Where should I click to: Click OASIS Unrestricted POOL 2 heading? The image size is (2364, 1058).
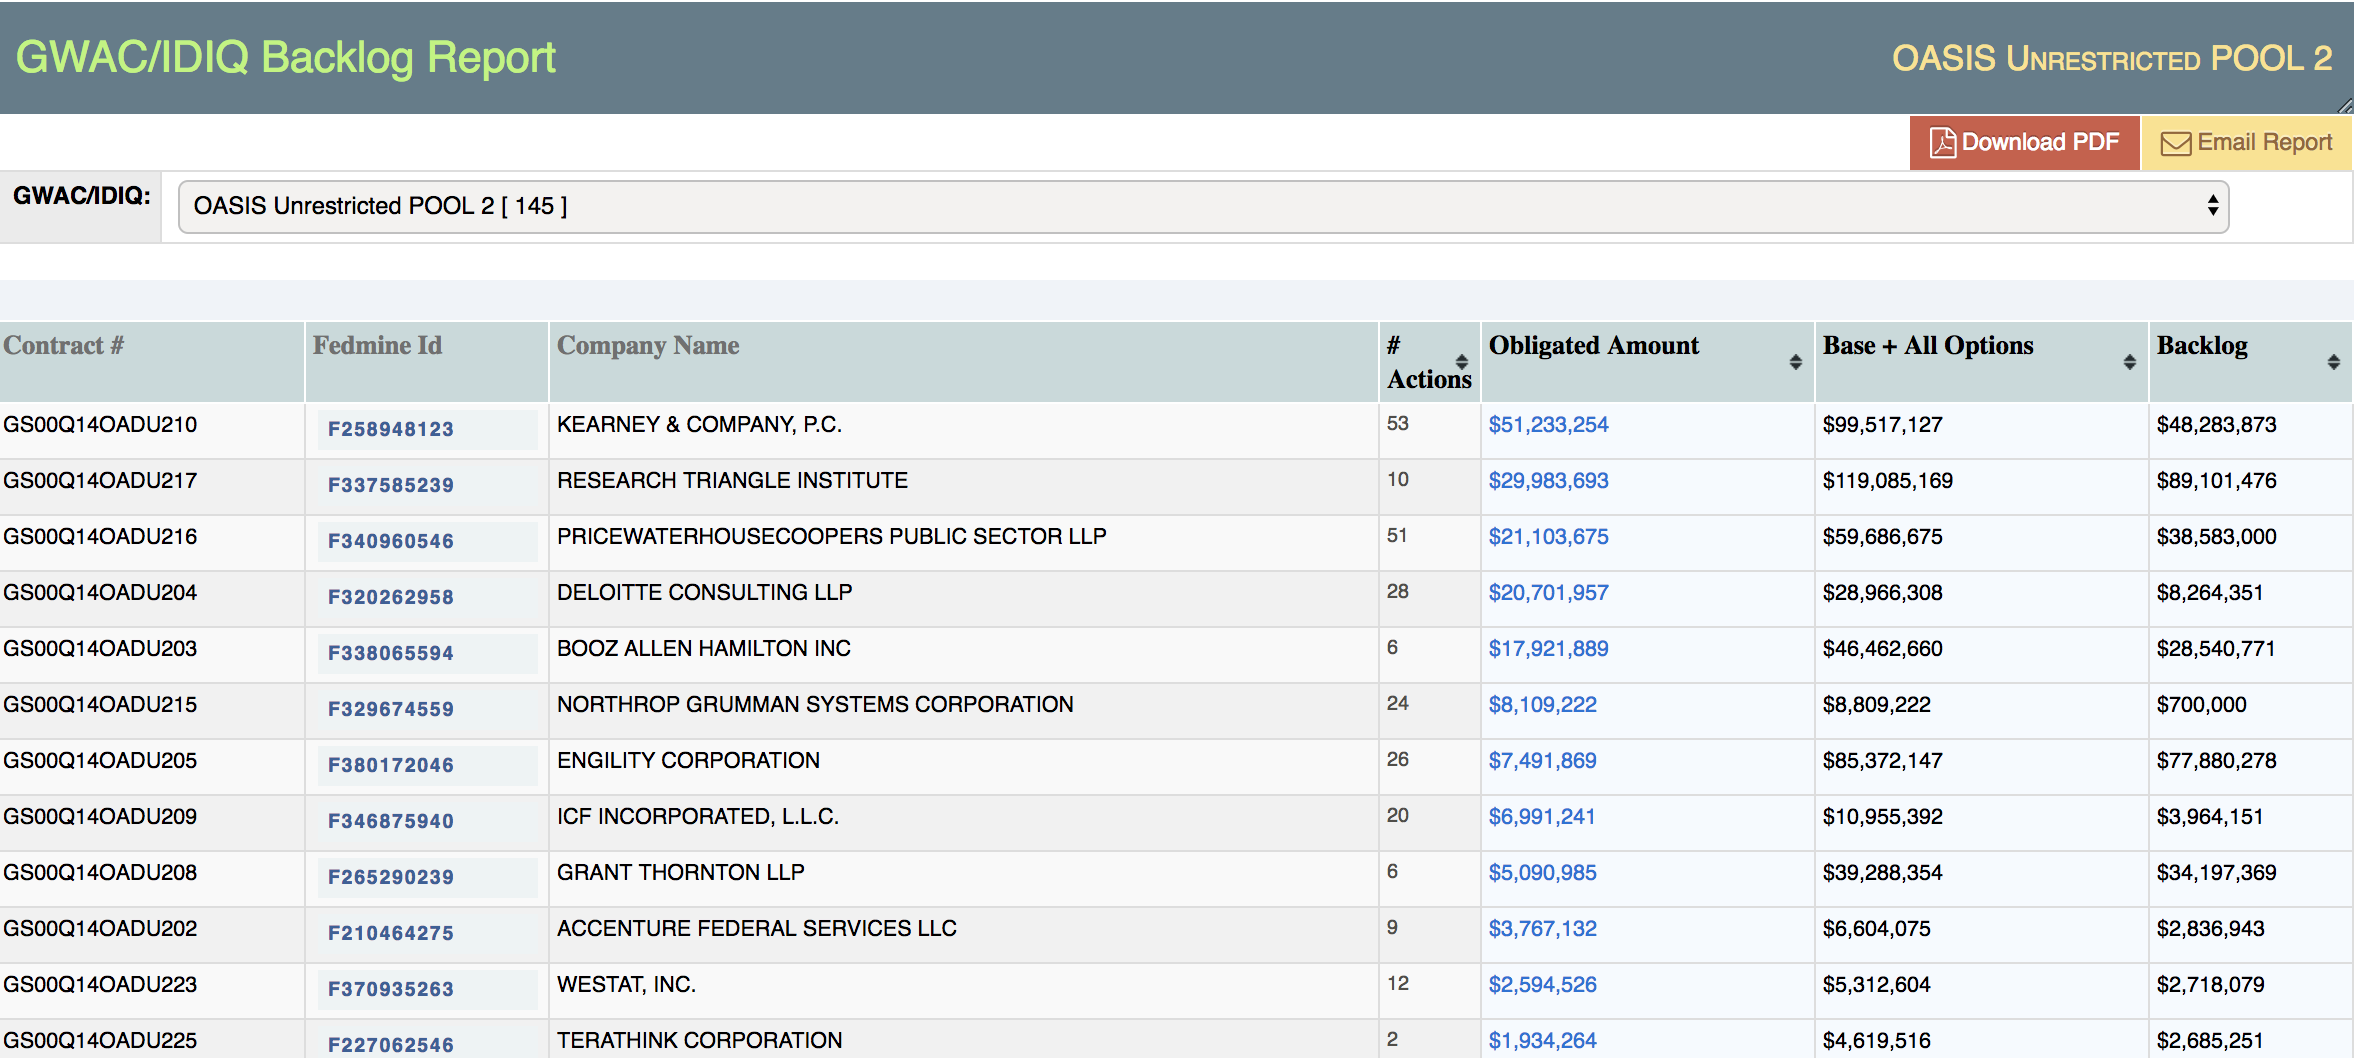tap(2112, 59)
